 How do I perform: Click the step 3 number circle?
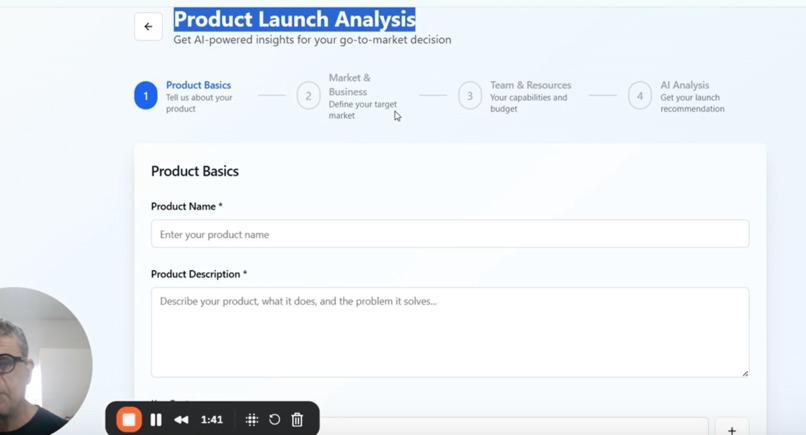tap(470, 96)
